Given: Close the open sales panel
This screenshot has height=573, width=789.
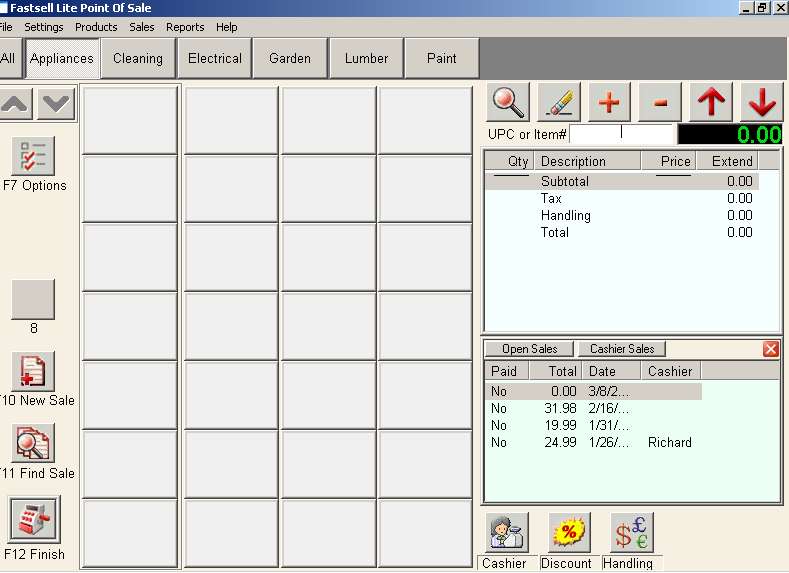Looking at the screenshot, I should click(x=771, y=349).
